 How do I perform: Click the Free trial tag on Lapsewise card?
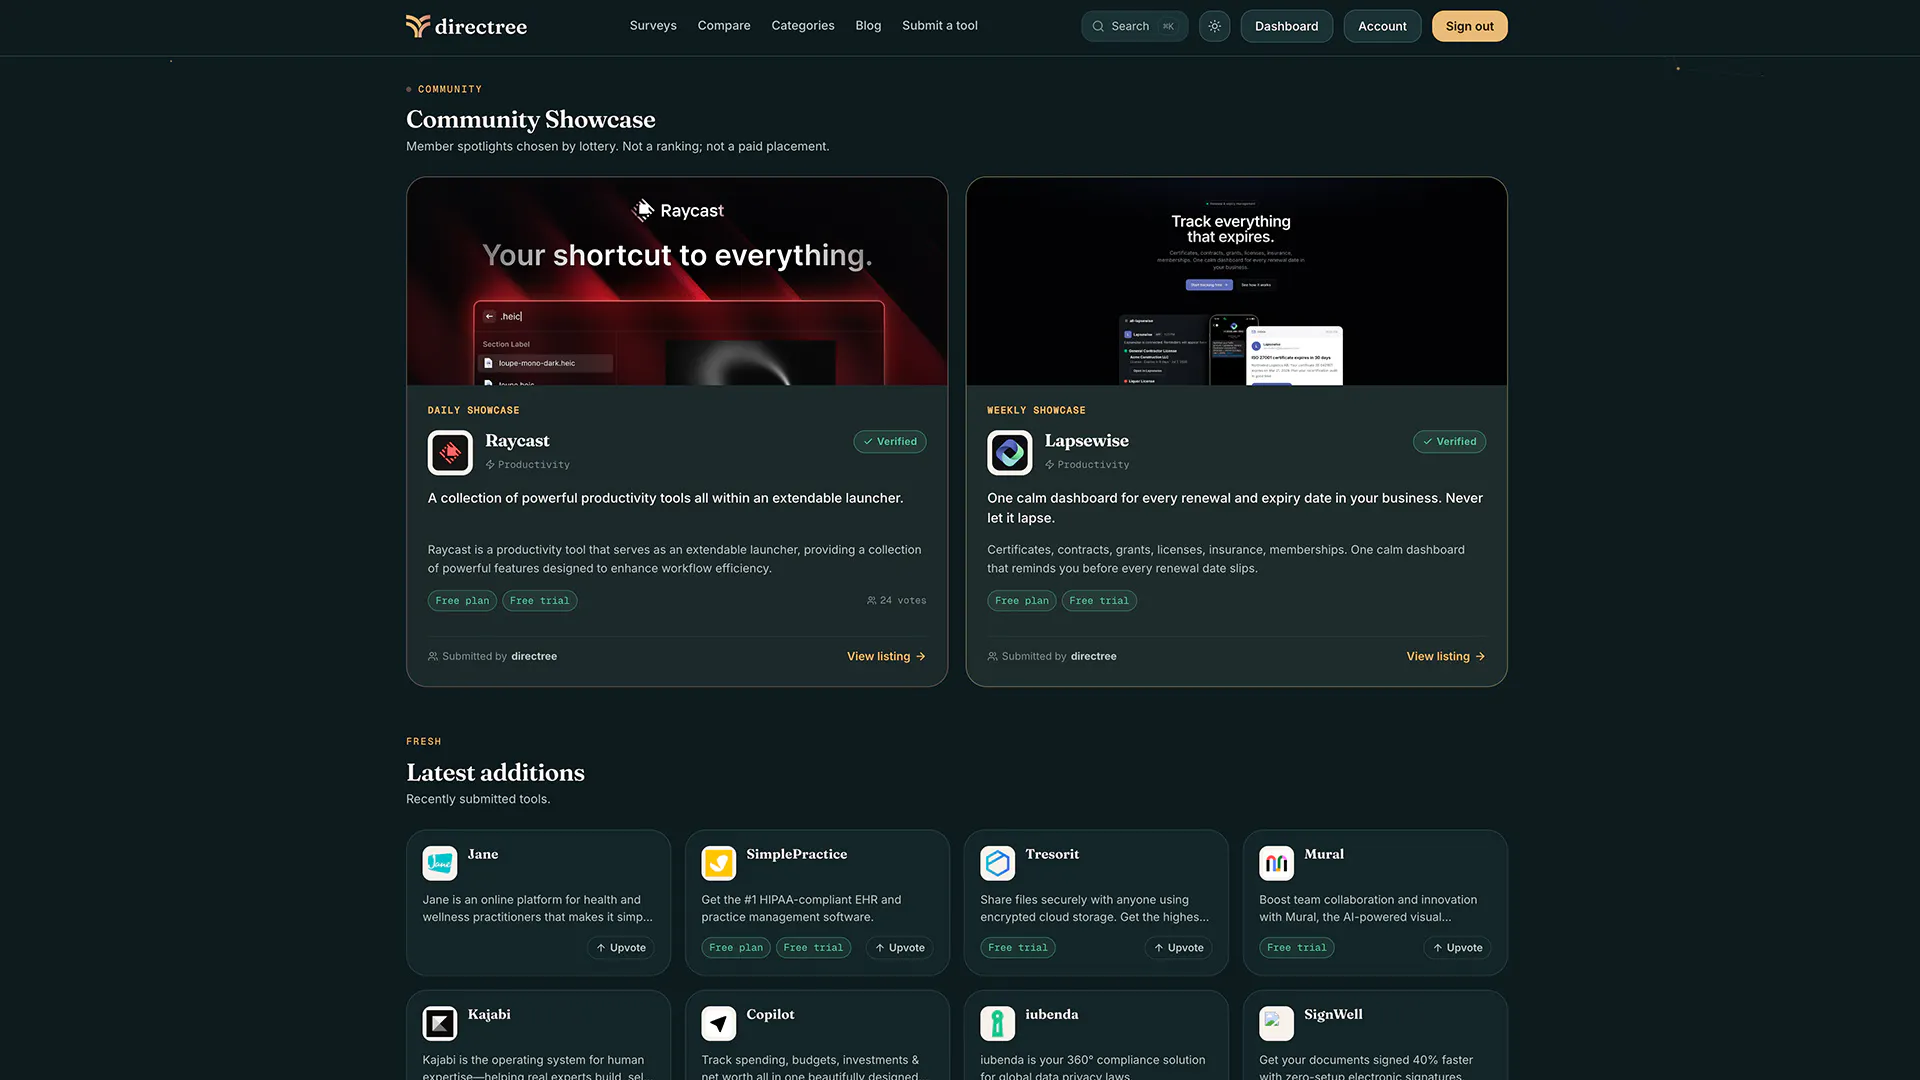[x=1099, y=601]
